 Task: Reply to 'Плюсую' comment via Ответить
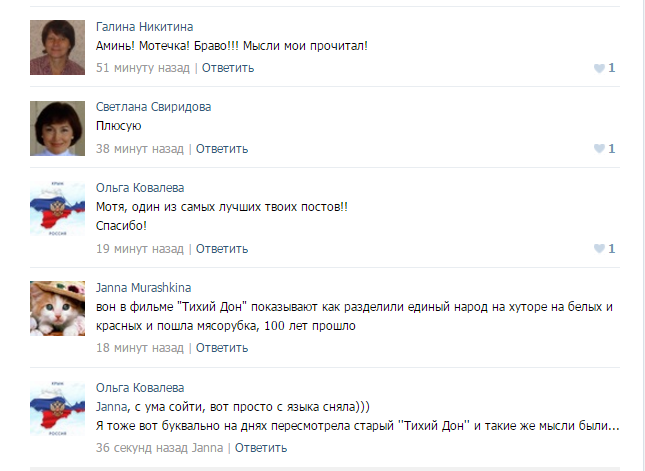pos(221,149)
